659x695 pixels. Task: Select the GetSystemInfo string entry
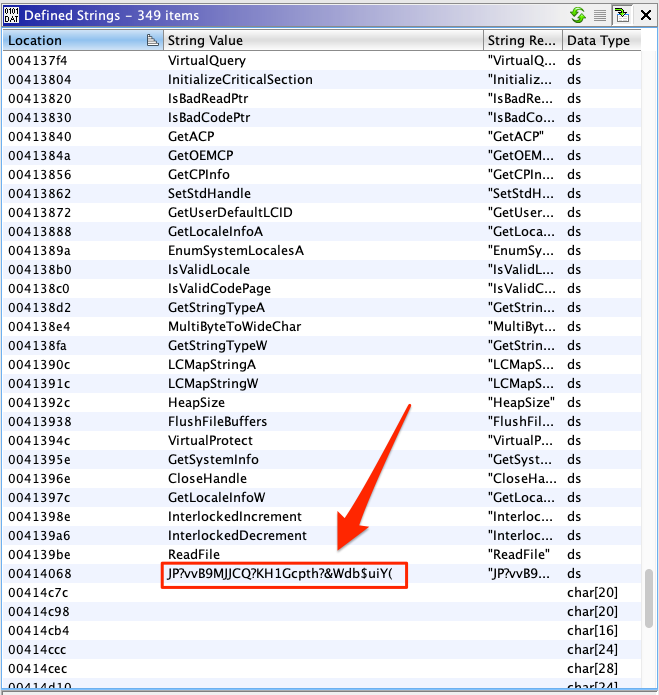pyautogui.click(x=213, y=459)
